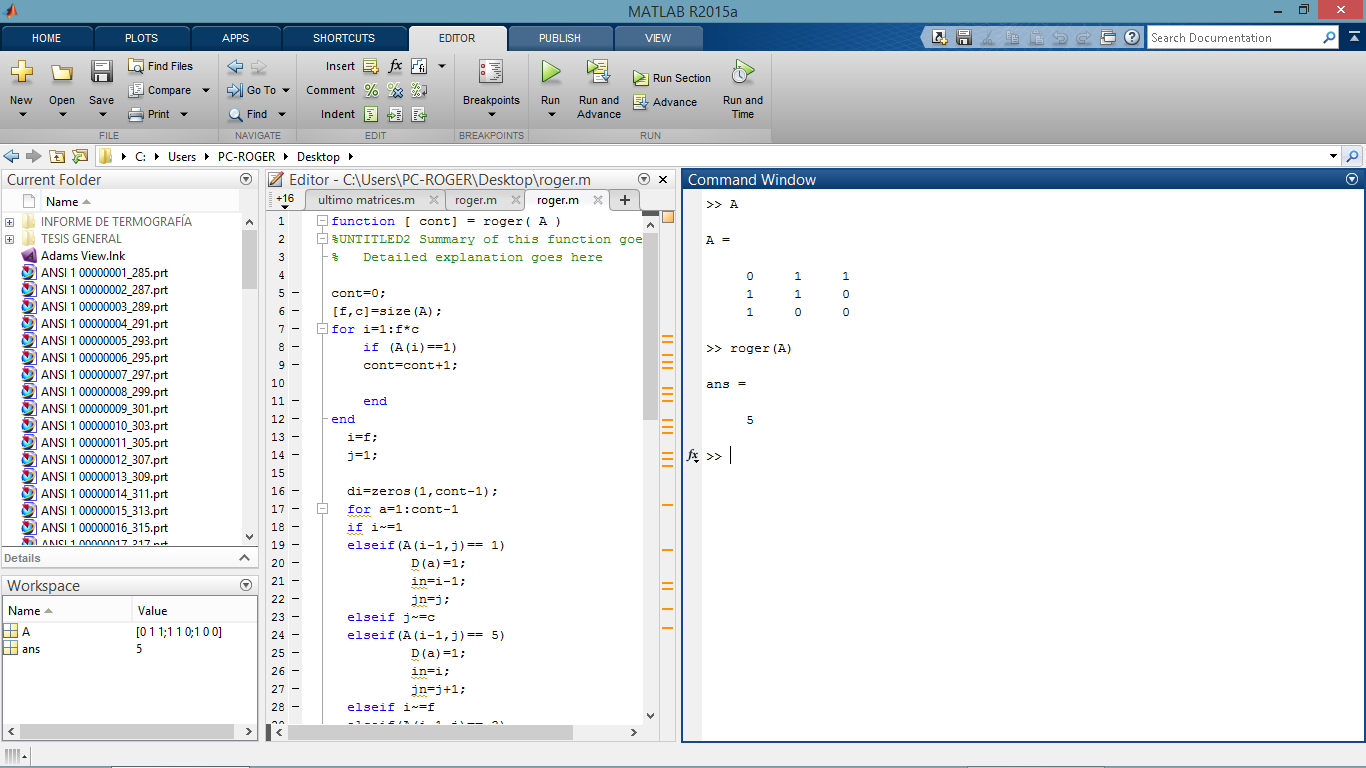1366x768 pixels.
Task: Click the PC-ROGER path segment
Action: (246, 157)
